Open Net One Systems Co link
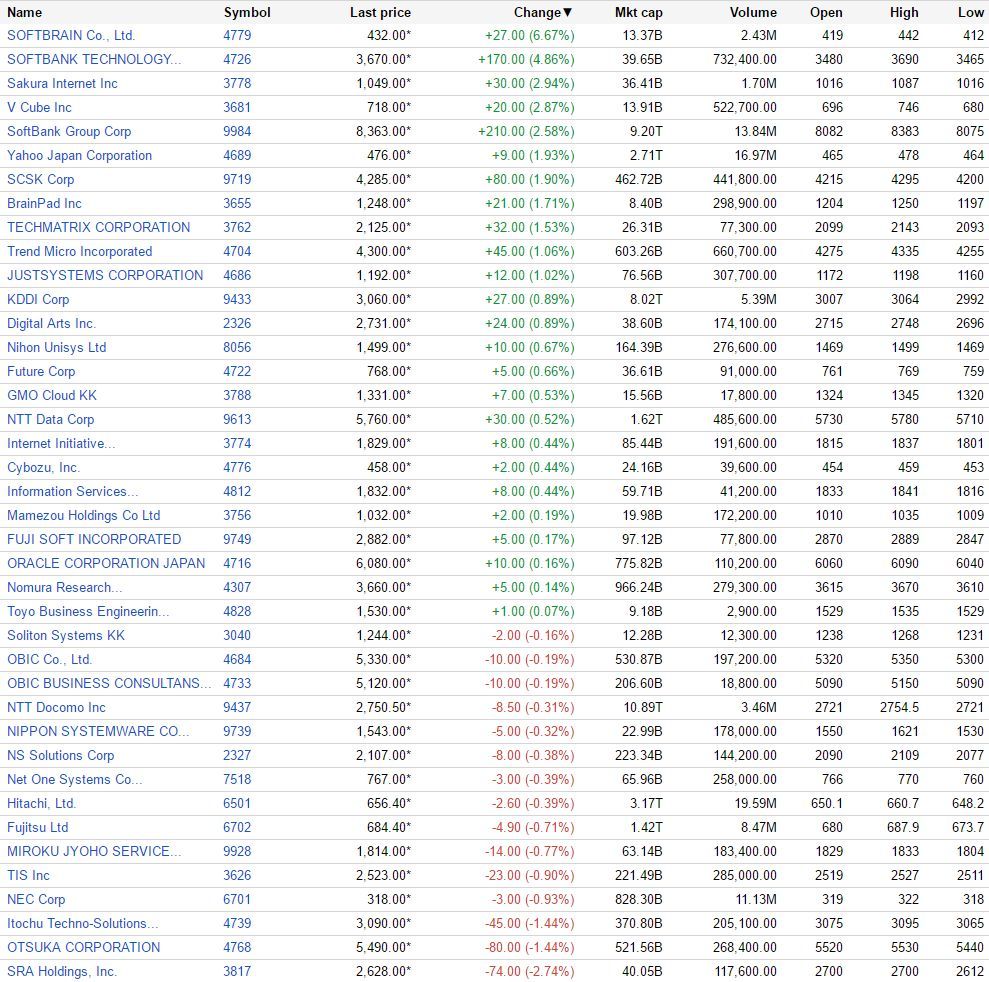The width and height of the screenshot is (989, 982). click(x=74, y=778)
